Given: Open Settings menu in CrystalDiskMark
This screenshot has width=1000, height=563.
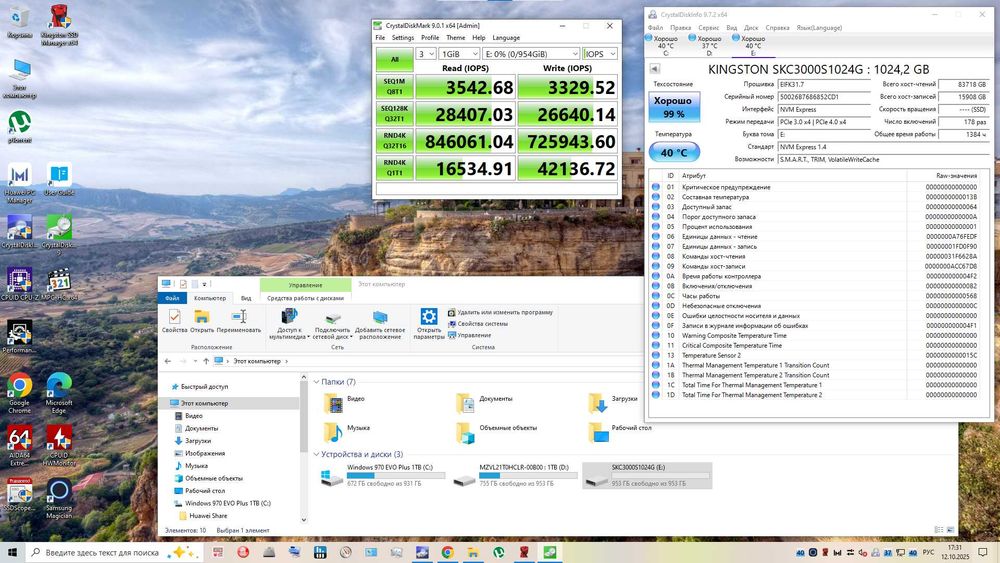Looking at the screenshot, I should 402,38.
